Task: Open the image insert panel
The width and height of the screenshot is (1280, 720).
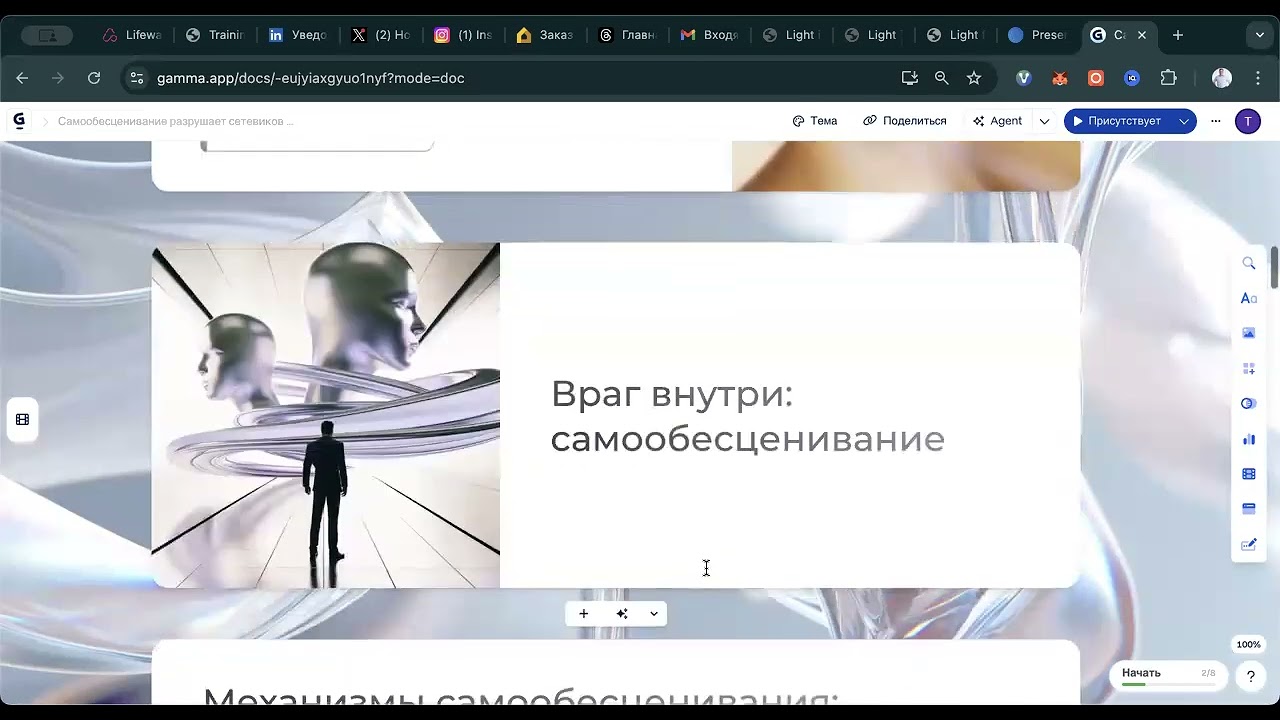Action: 1249,333
